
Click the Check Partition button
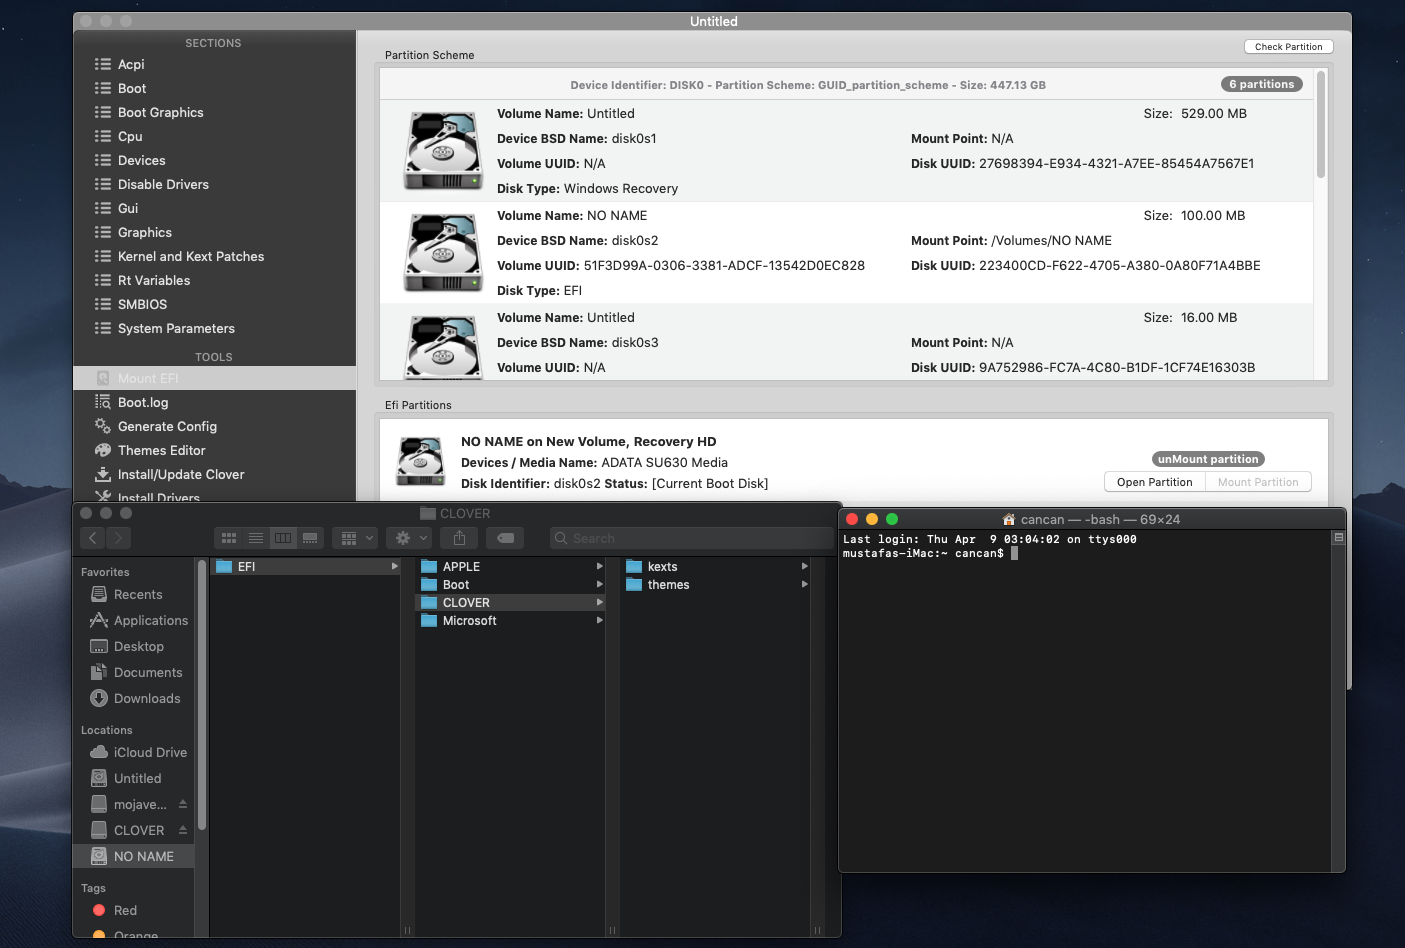1288,46
